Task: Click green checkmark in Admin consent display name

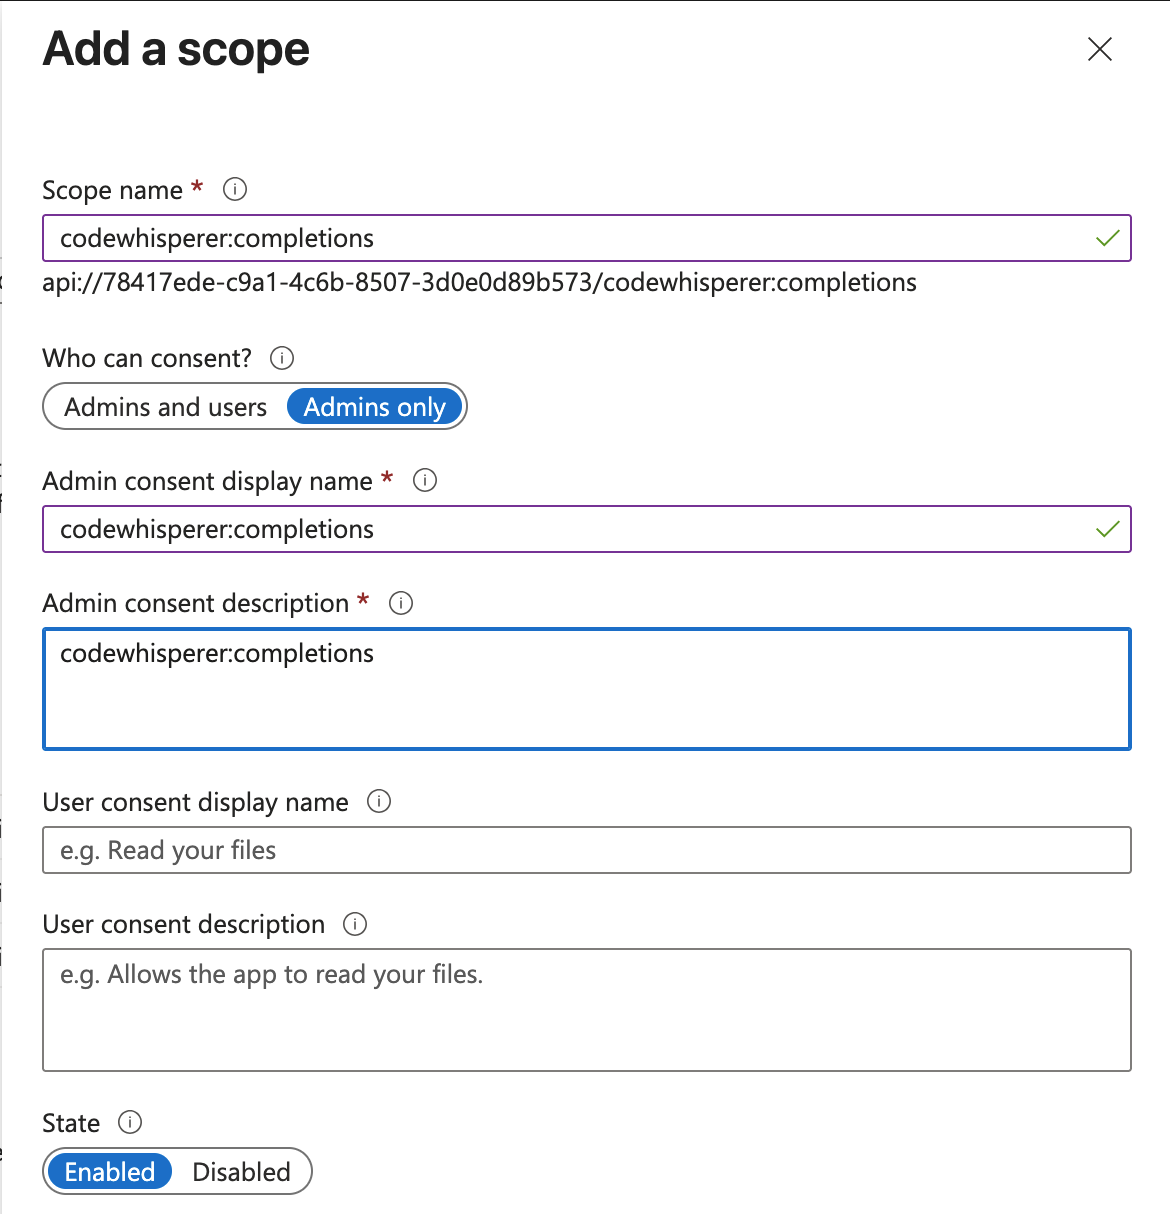Action: coord(1107,530)
